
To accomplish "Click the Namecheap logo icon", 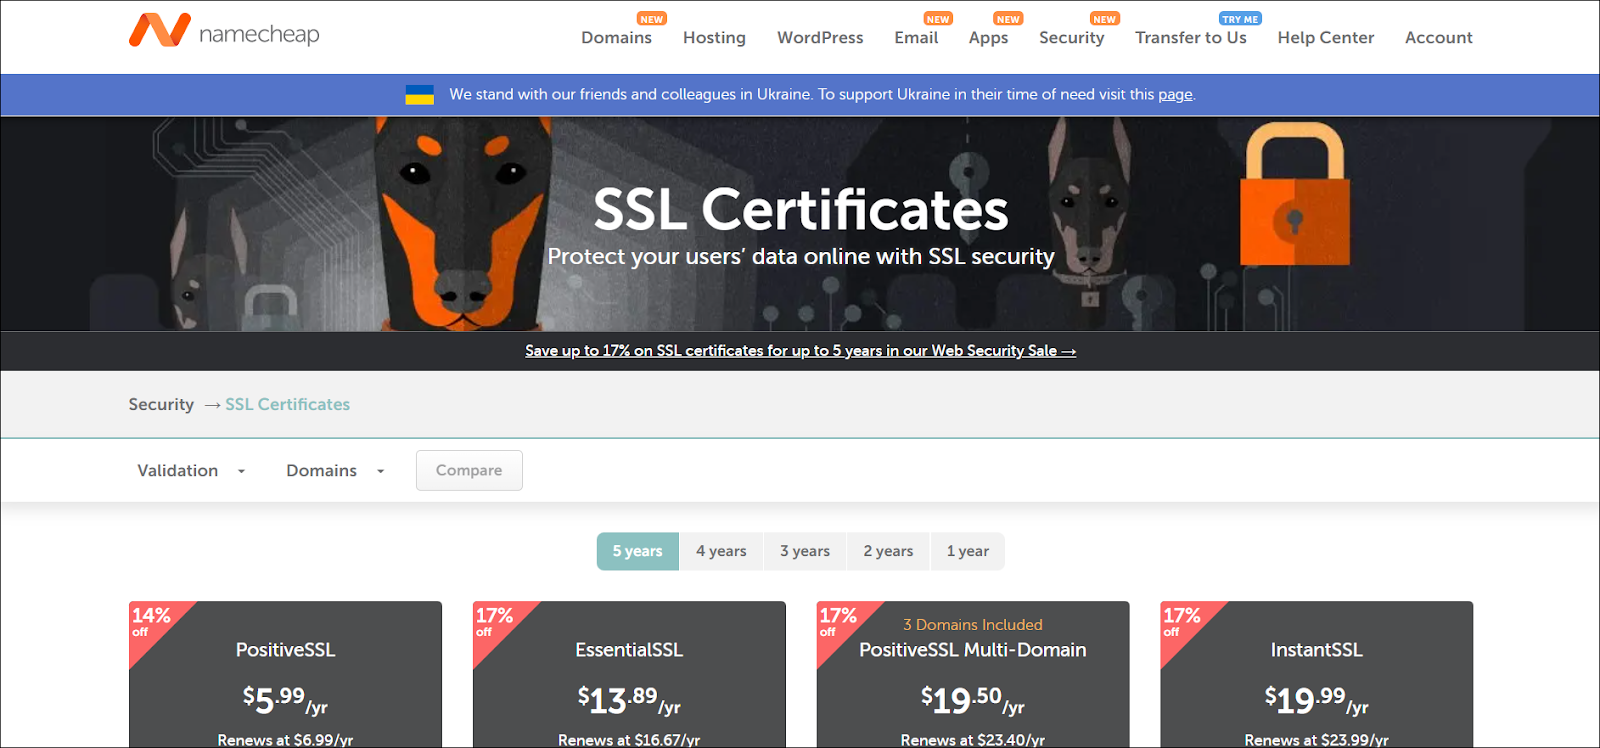I will (160, 31).
